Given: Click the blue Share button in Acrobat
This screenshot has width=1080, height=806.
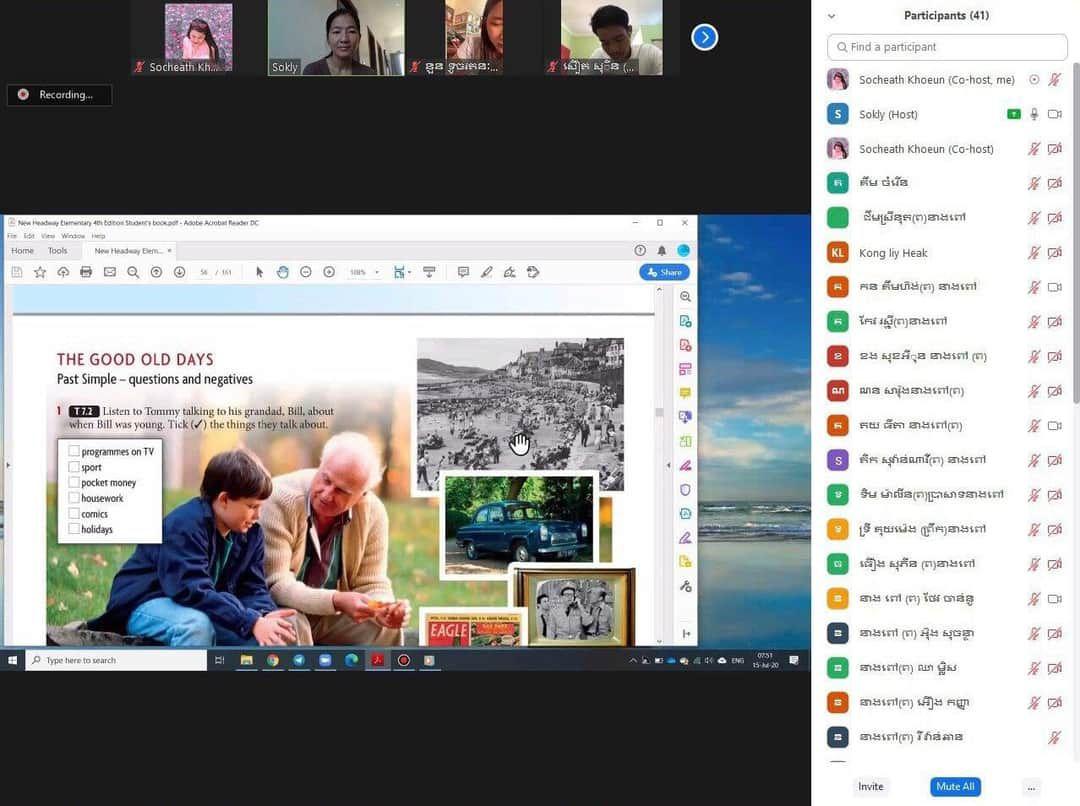Looking at the screenshot, I should pyautogui.click(x=664, y=272).
